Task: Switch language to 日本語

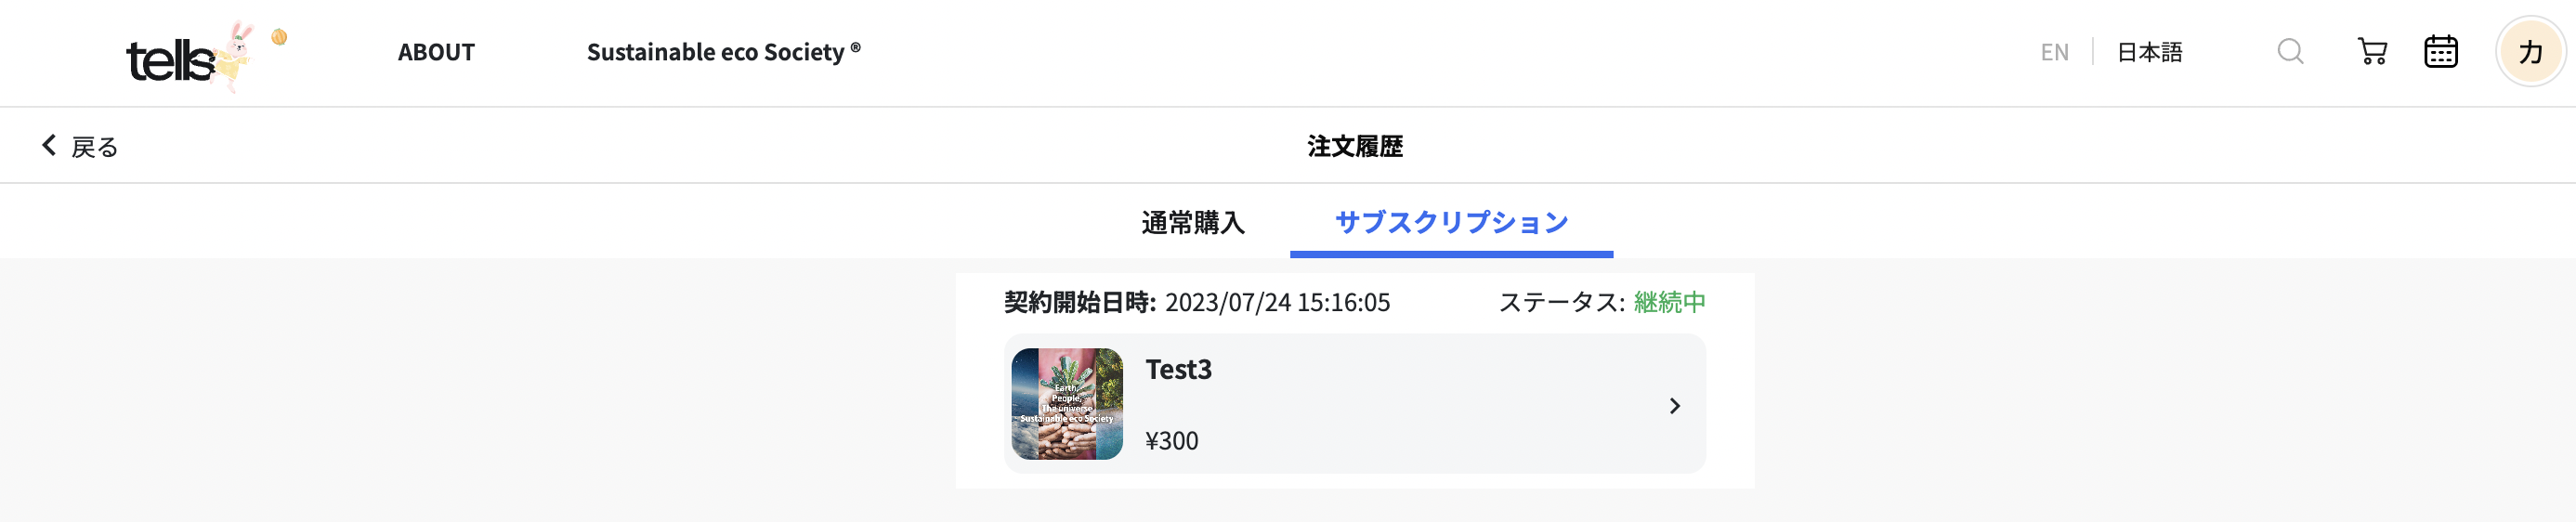Action: point(2149,52)
